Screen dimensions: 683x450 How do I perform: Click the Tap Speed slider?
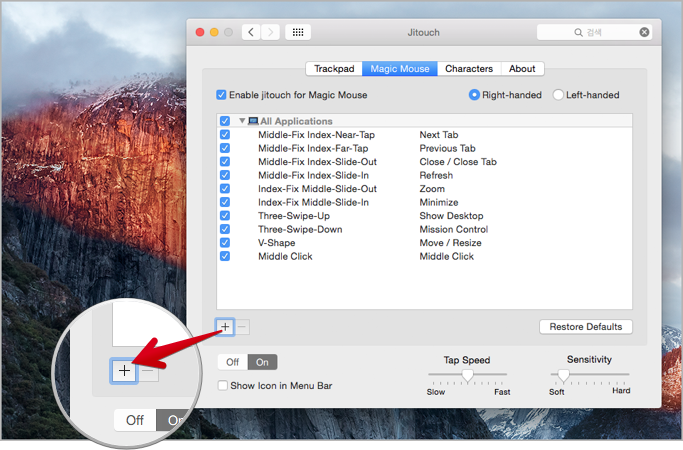pos(467,375)
